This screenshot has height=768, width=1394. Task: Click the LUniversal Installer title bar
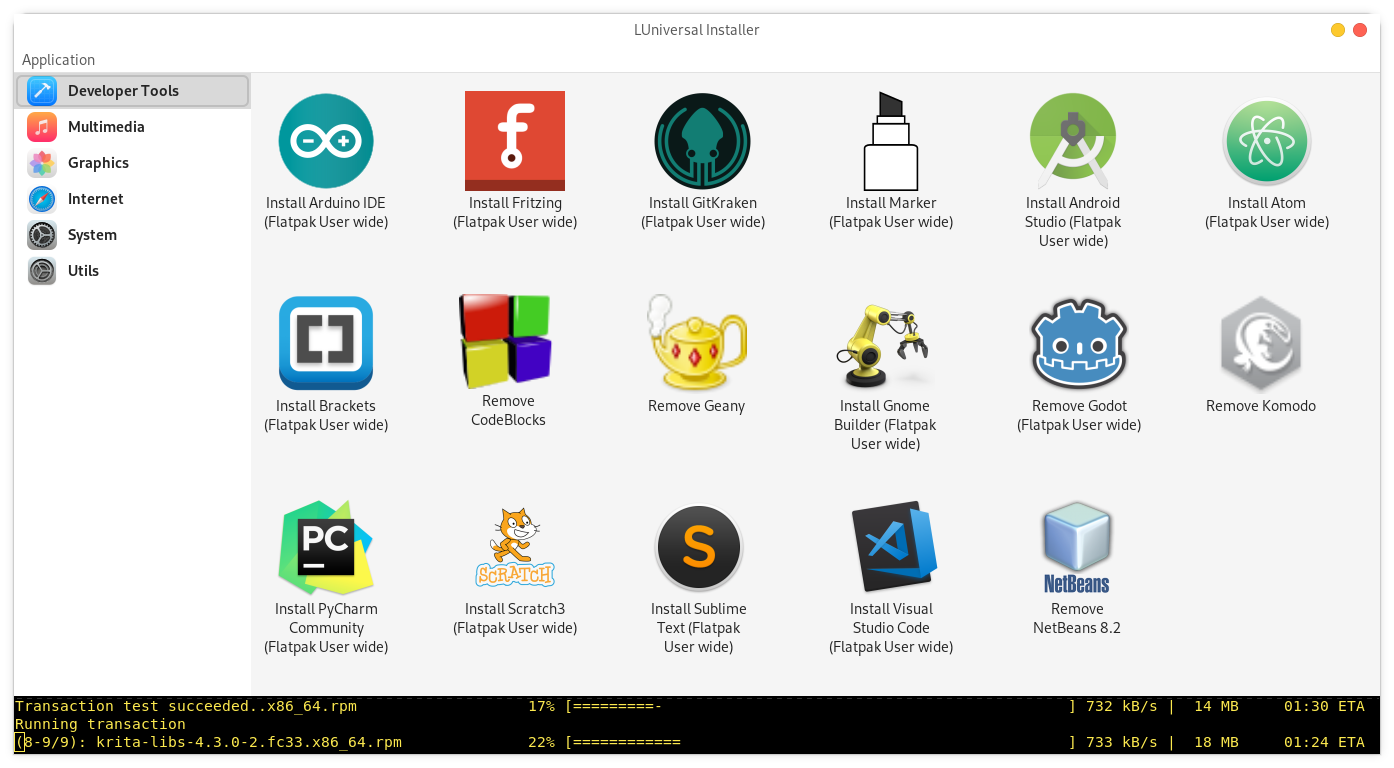[x=697, y=30]
